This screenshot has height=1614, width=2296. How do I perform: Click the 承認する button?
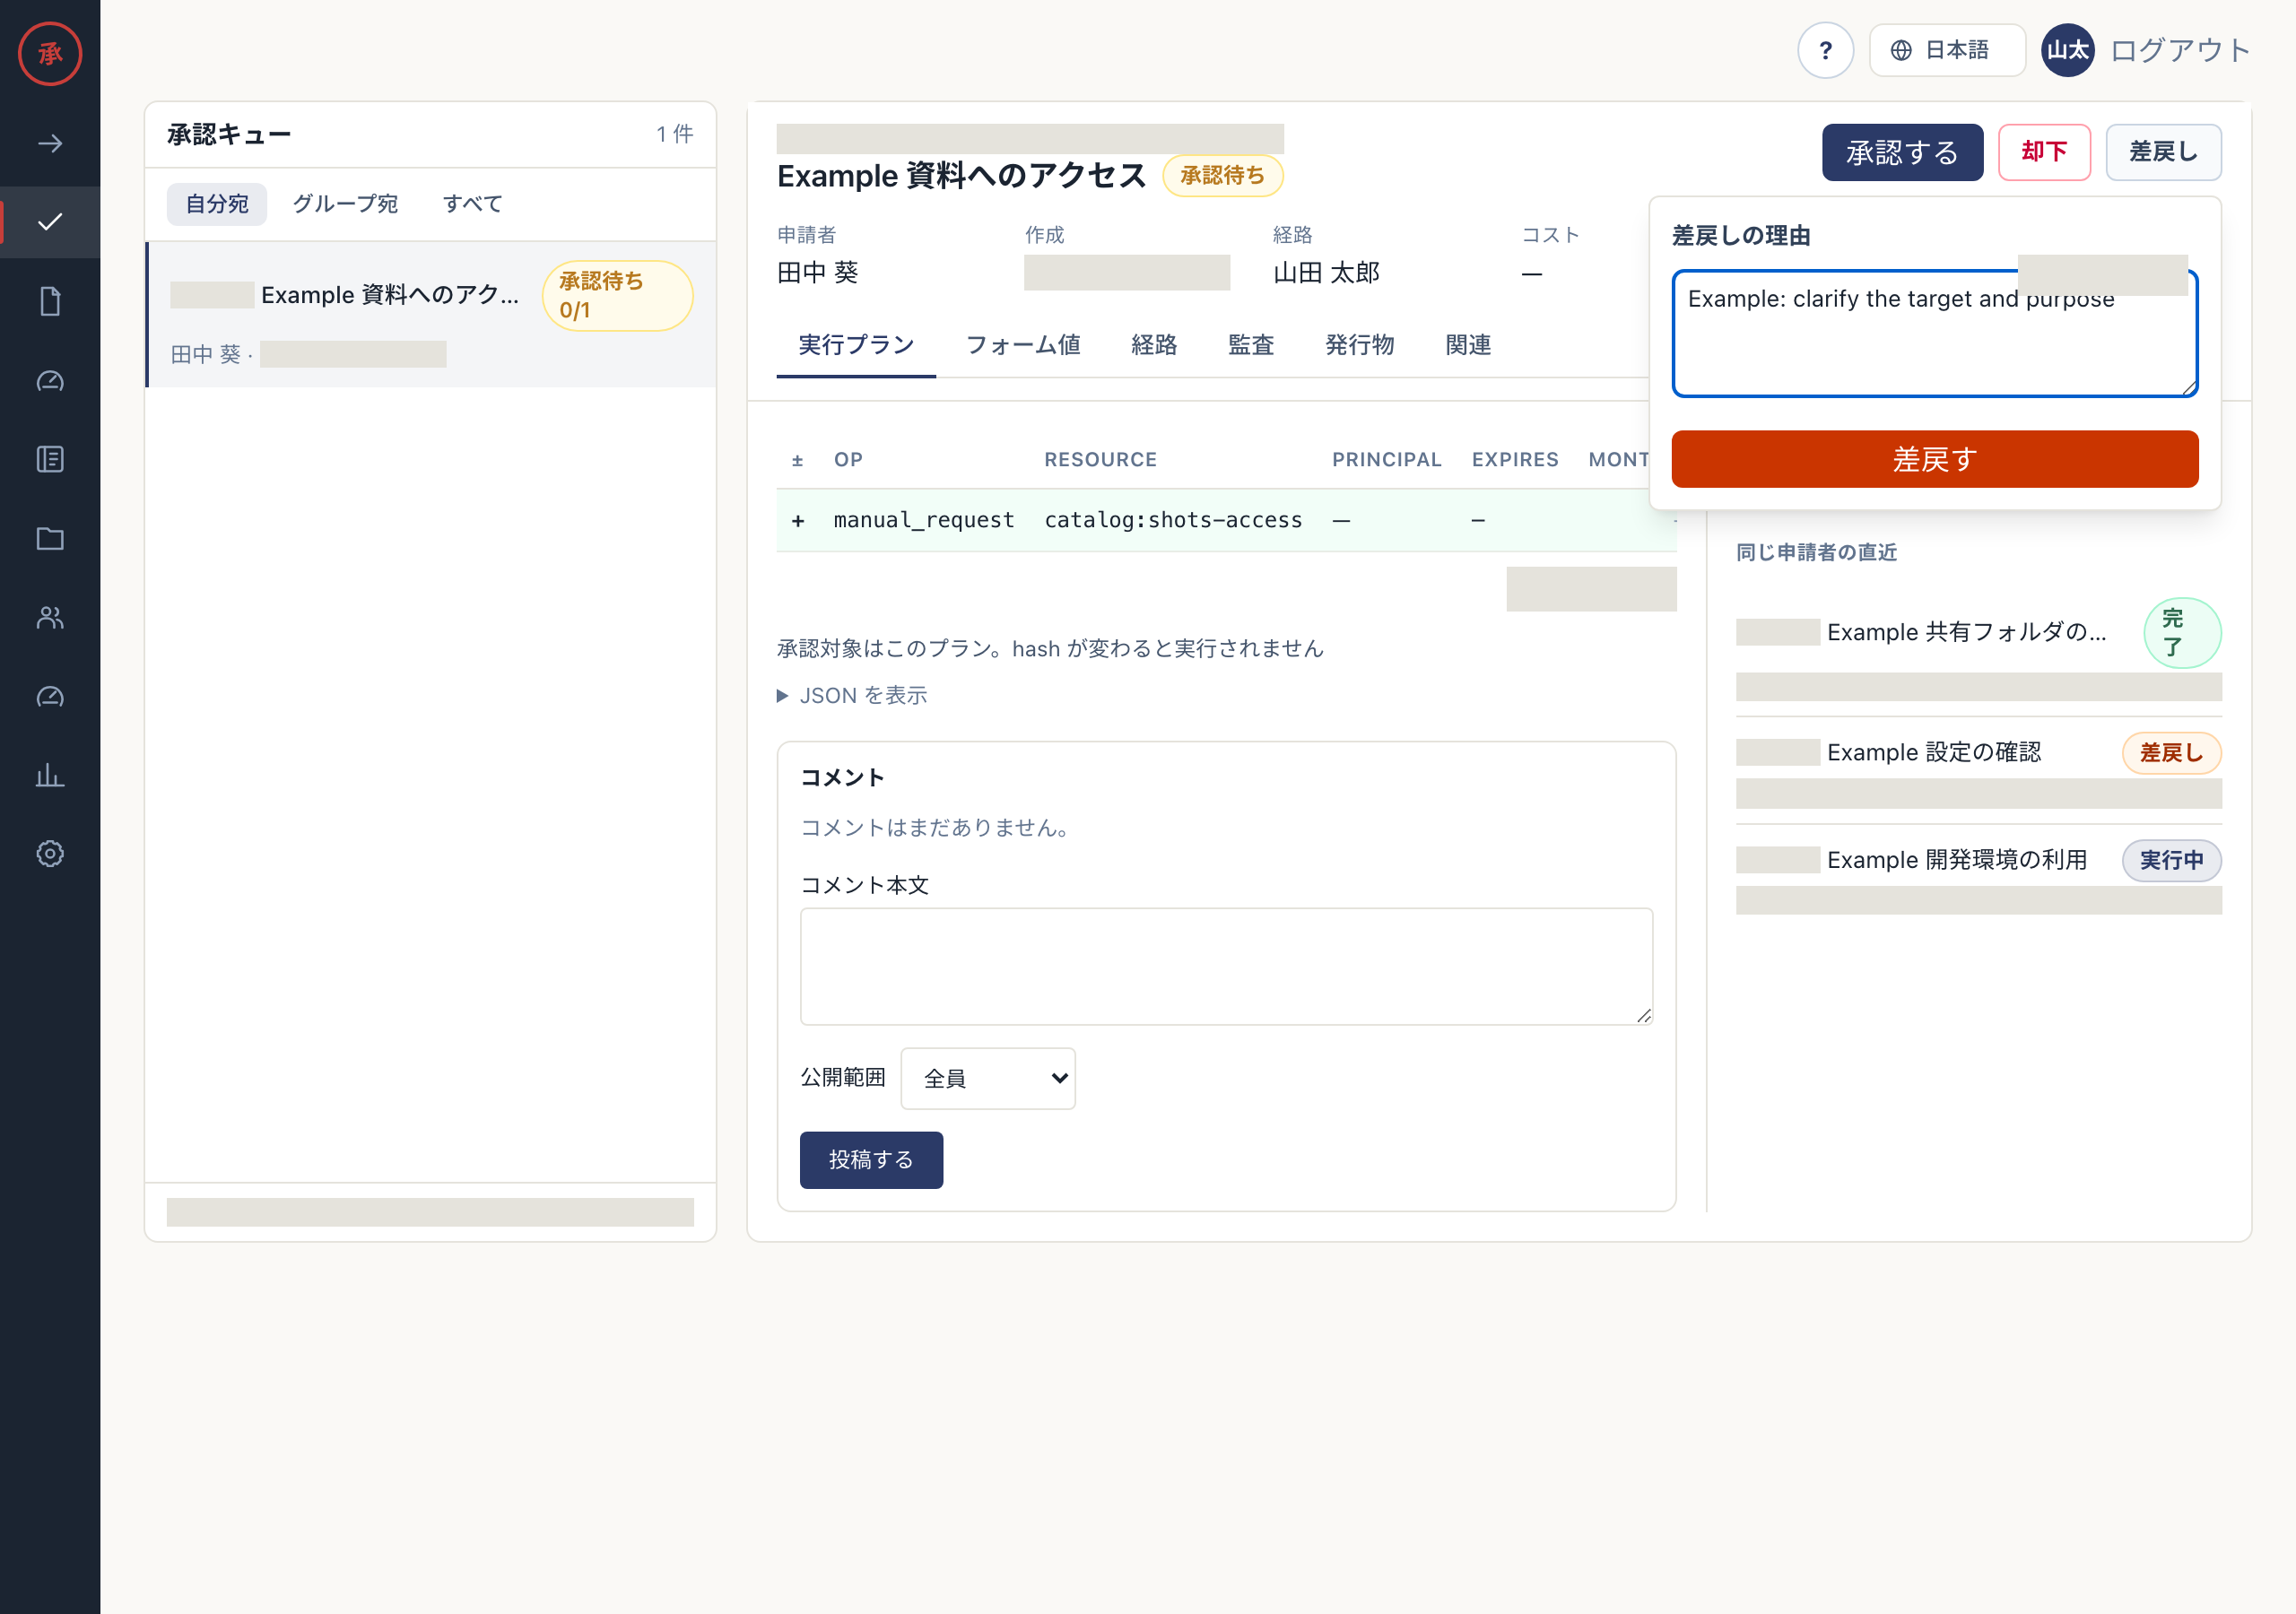click(1902, 152)
